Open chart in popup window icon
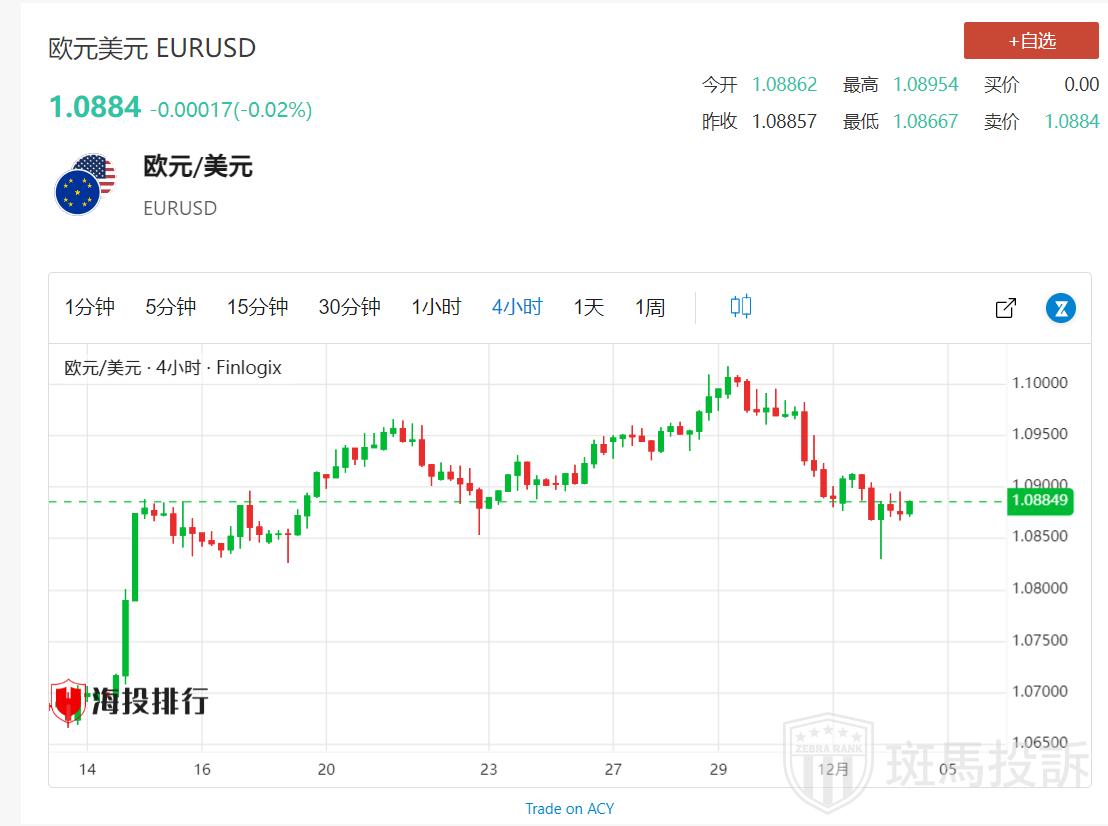 (1006, 308)
